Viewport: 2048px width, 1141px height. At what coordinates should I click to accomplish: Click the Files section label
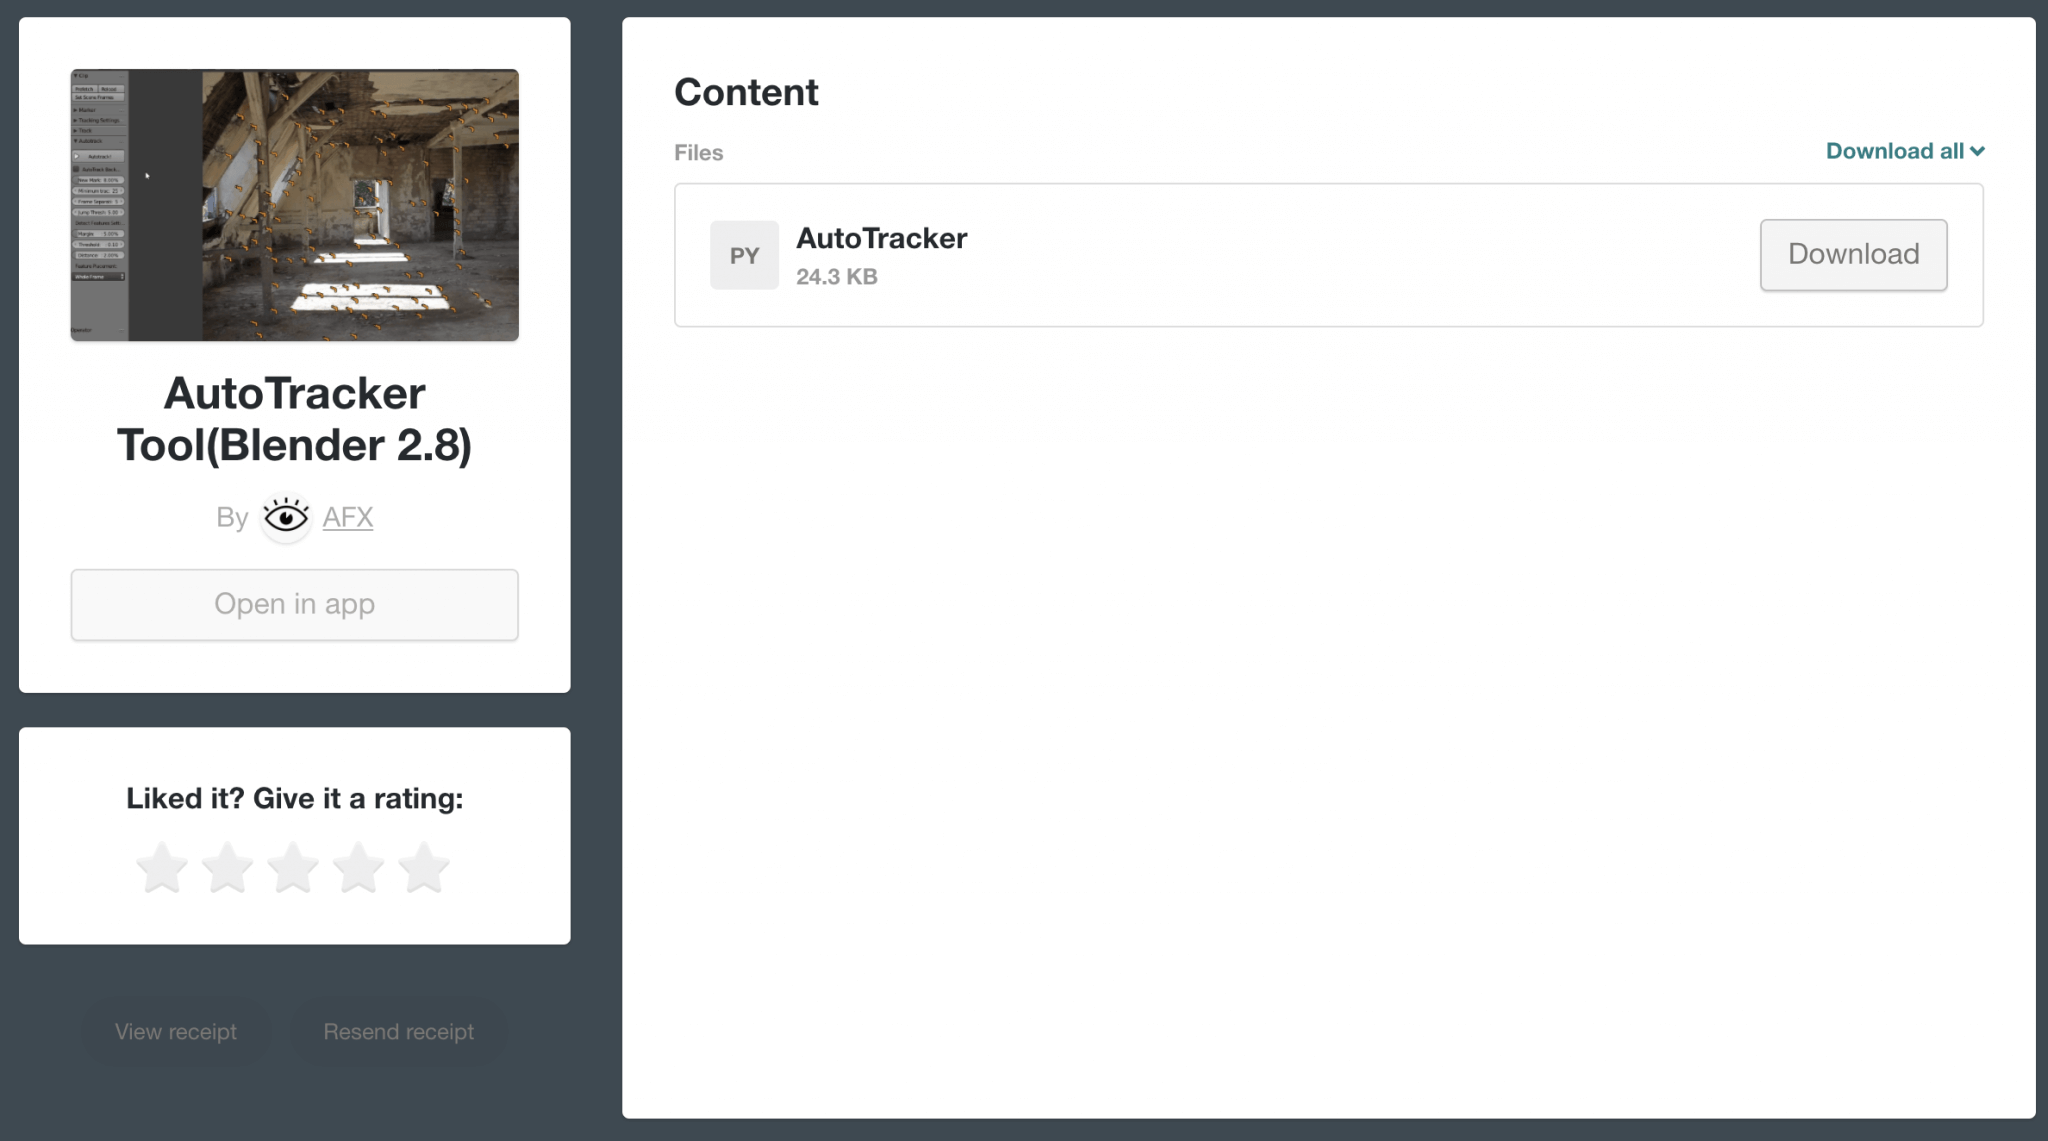[698, 153]
